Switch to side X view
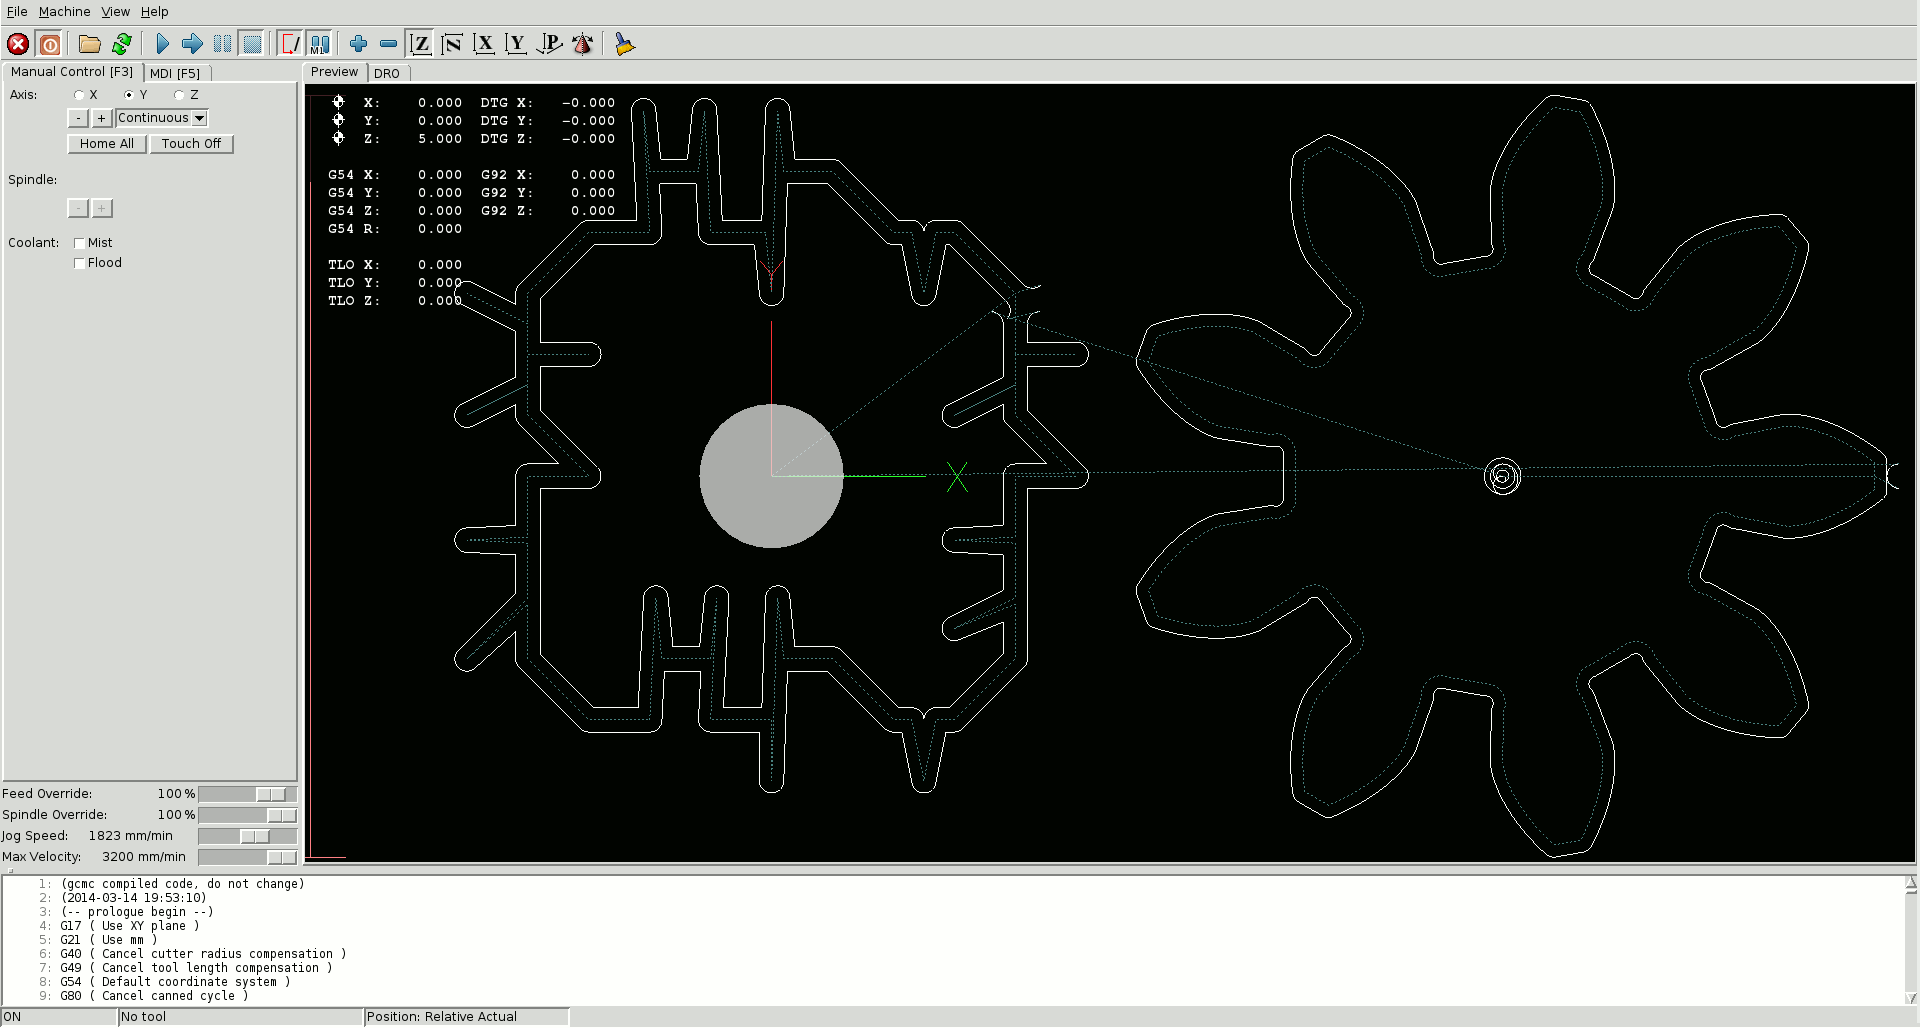Image resolution: width=1920 pixels, height=1028 pixels. (484, 44)
